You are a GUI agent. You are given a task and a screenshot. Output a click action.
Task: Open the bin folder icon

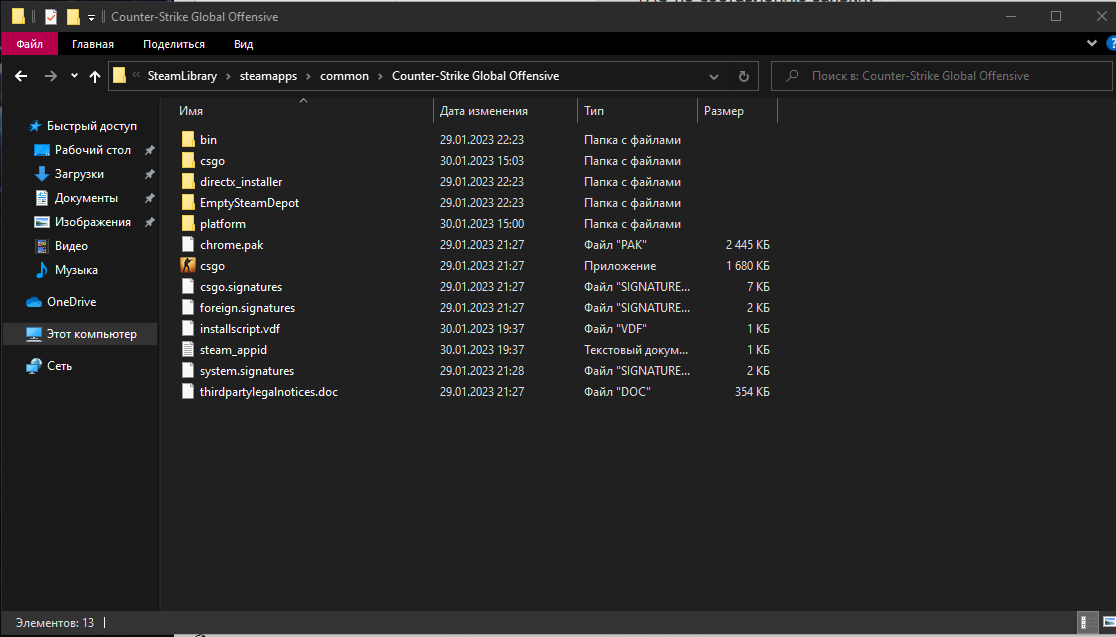coord(188,139)
